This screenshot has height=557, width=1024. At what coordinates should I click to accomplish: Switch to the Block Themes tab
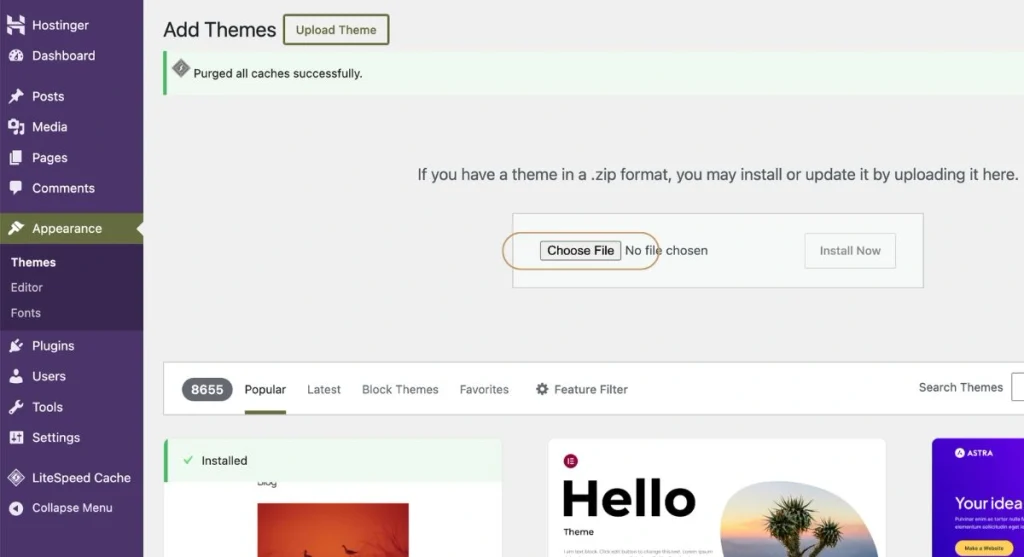point(400,389)
